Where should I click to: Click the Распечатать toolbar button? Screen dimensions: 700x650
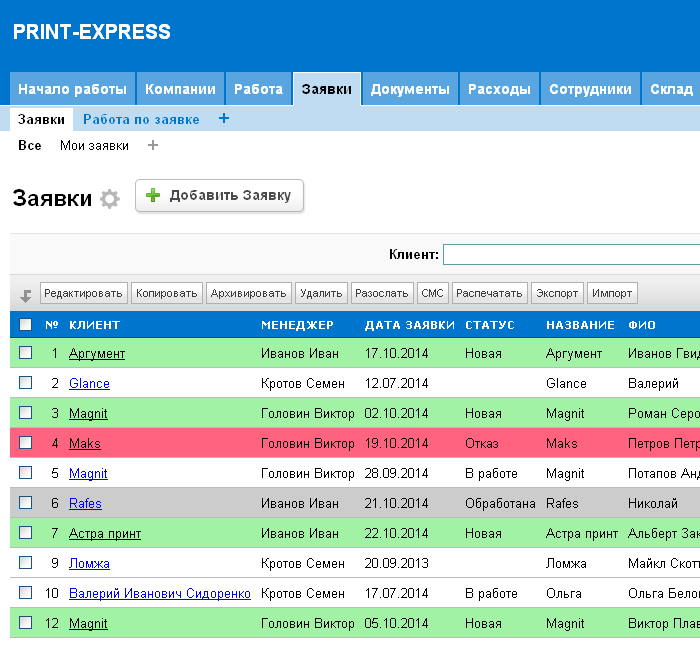coord(489,293)
